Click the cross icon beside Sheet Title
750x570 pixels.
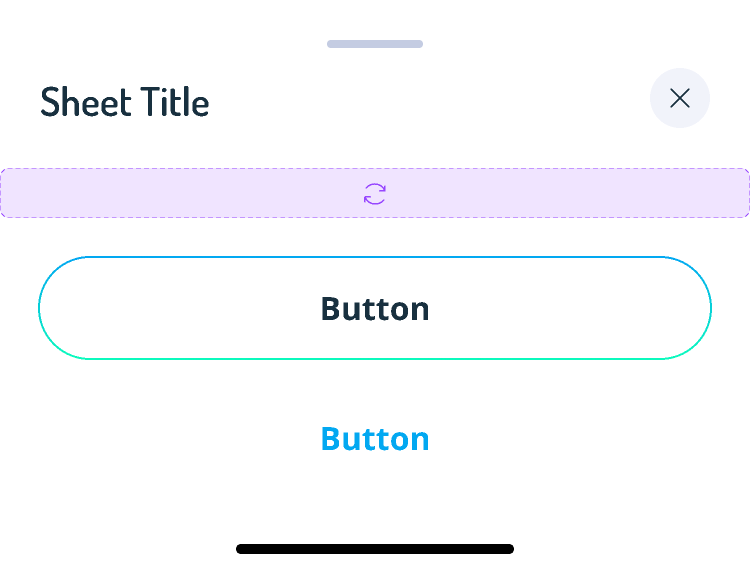(x=680, y=98)
